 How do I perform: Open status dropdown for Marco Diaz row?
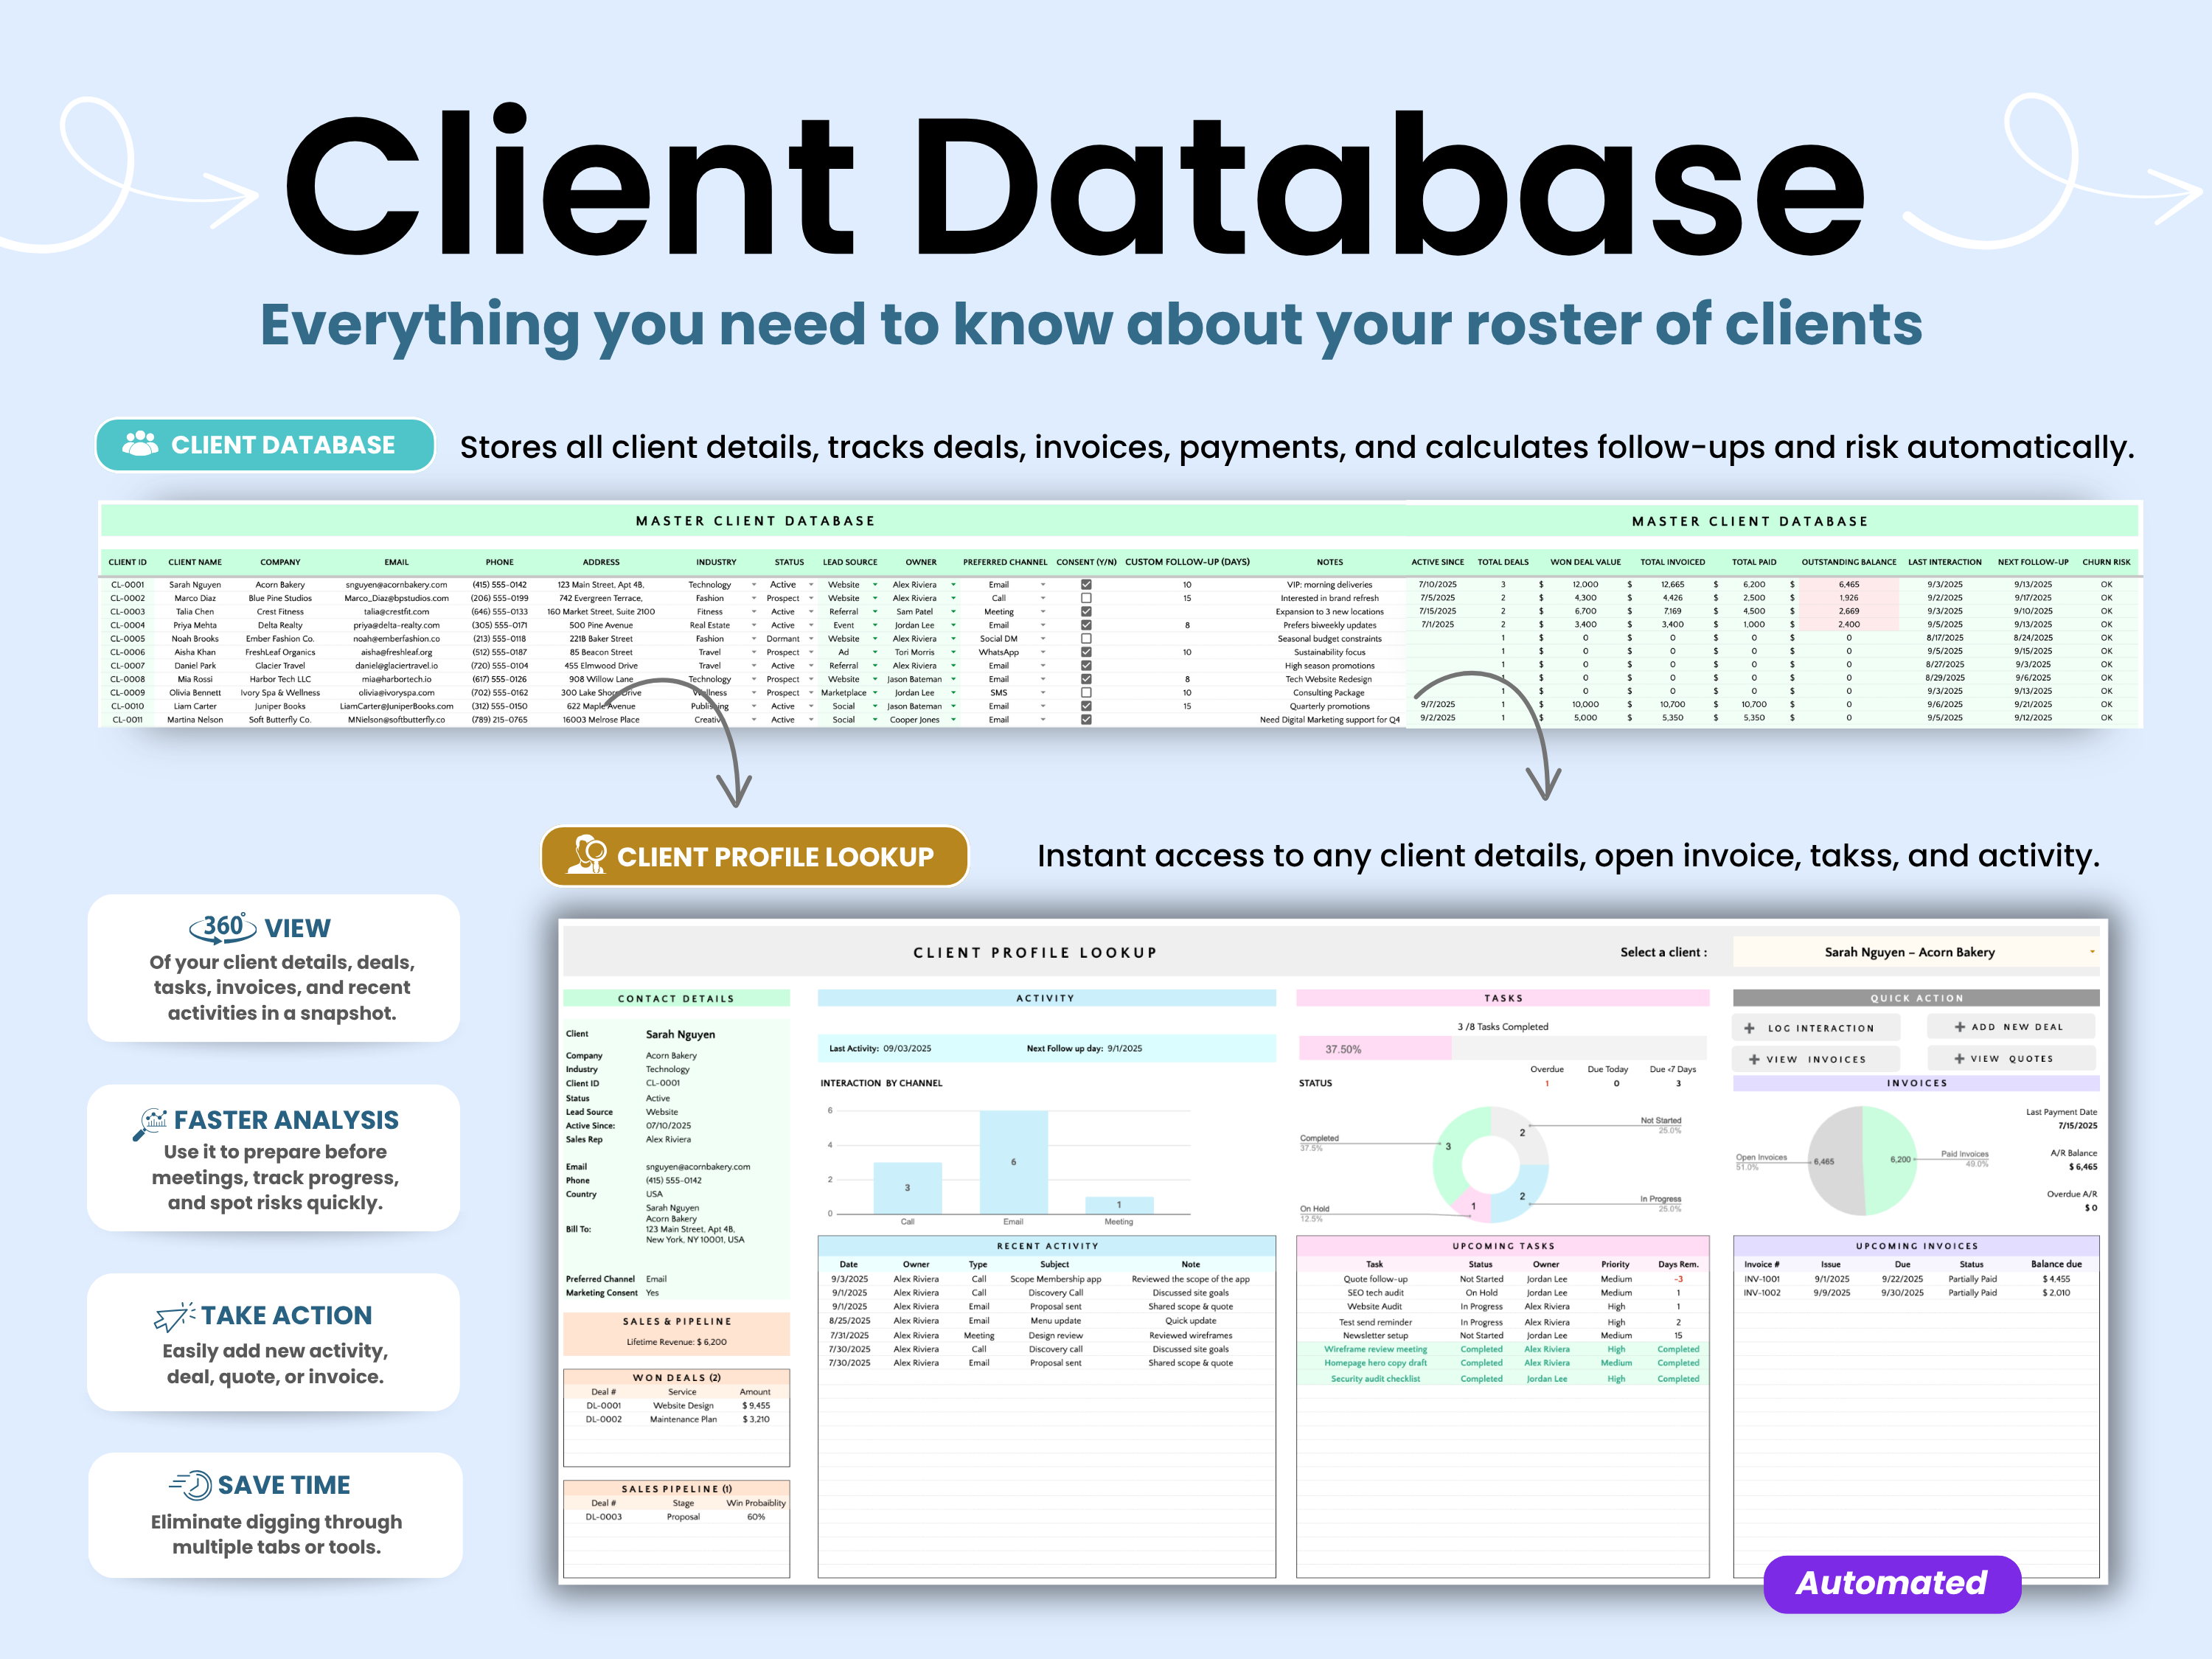tap(811, 598)
